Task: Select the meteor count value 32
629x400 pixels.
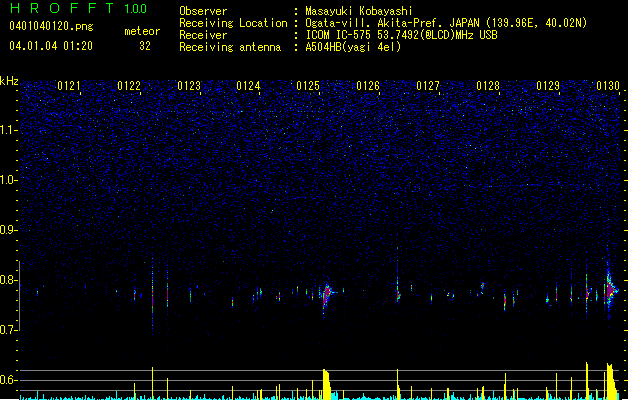Action: [145, 46]
